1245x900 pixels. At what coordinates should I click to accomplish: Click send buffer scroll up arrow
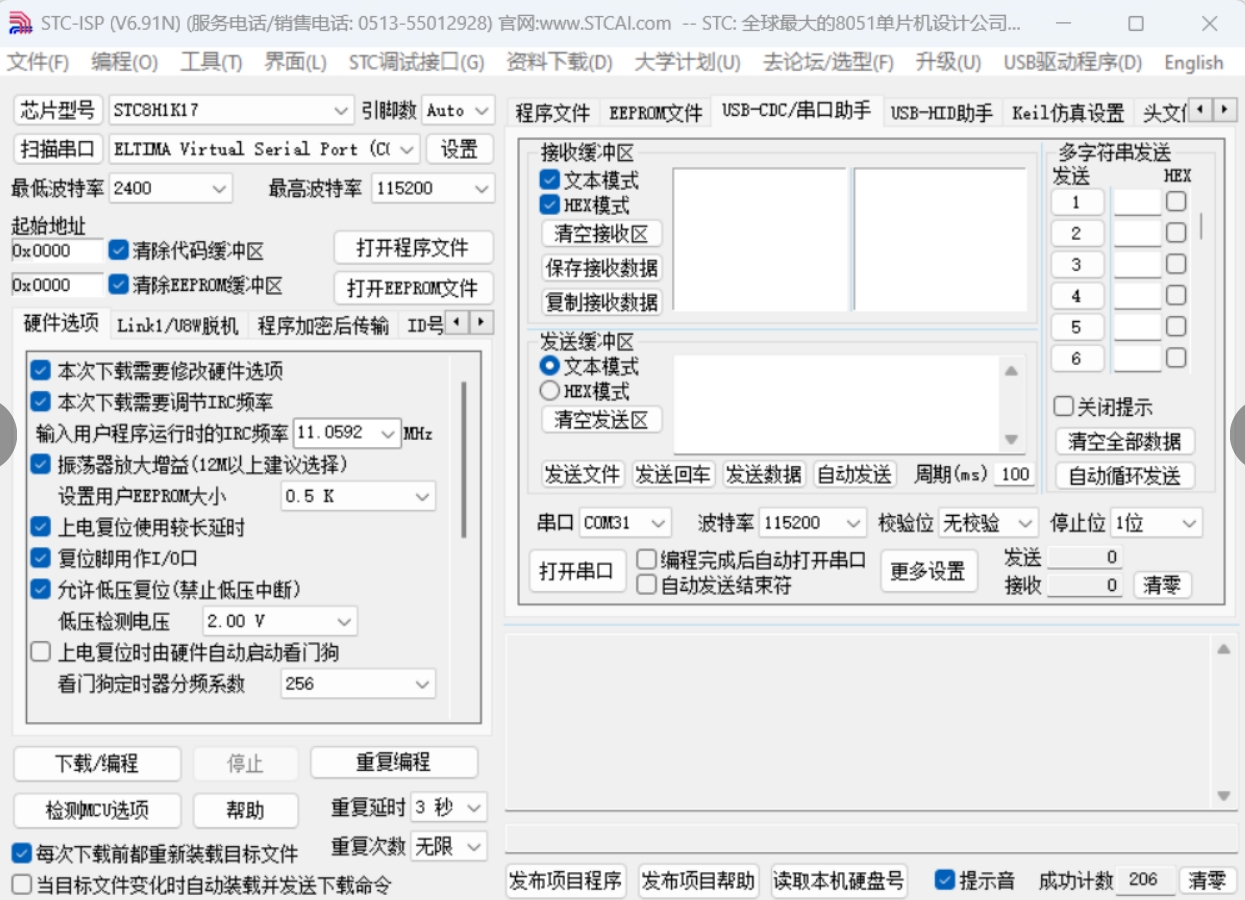(1011, 371)
